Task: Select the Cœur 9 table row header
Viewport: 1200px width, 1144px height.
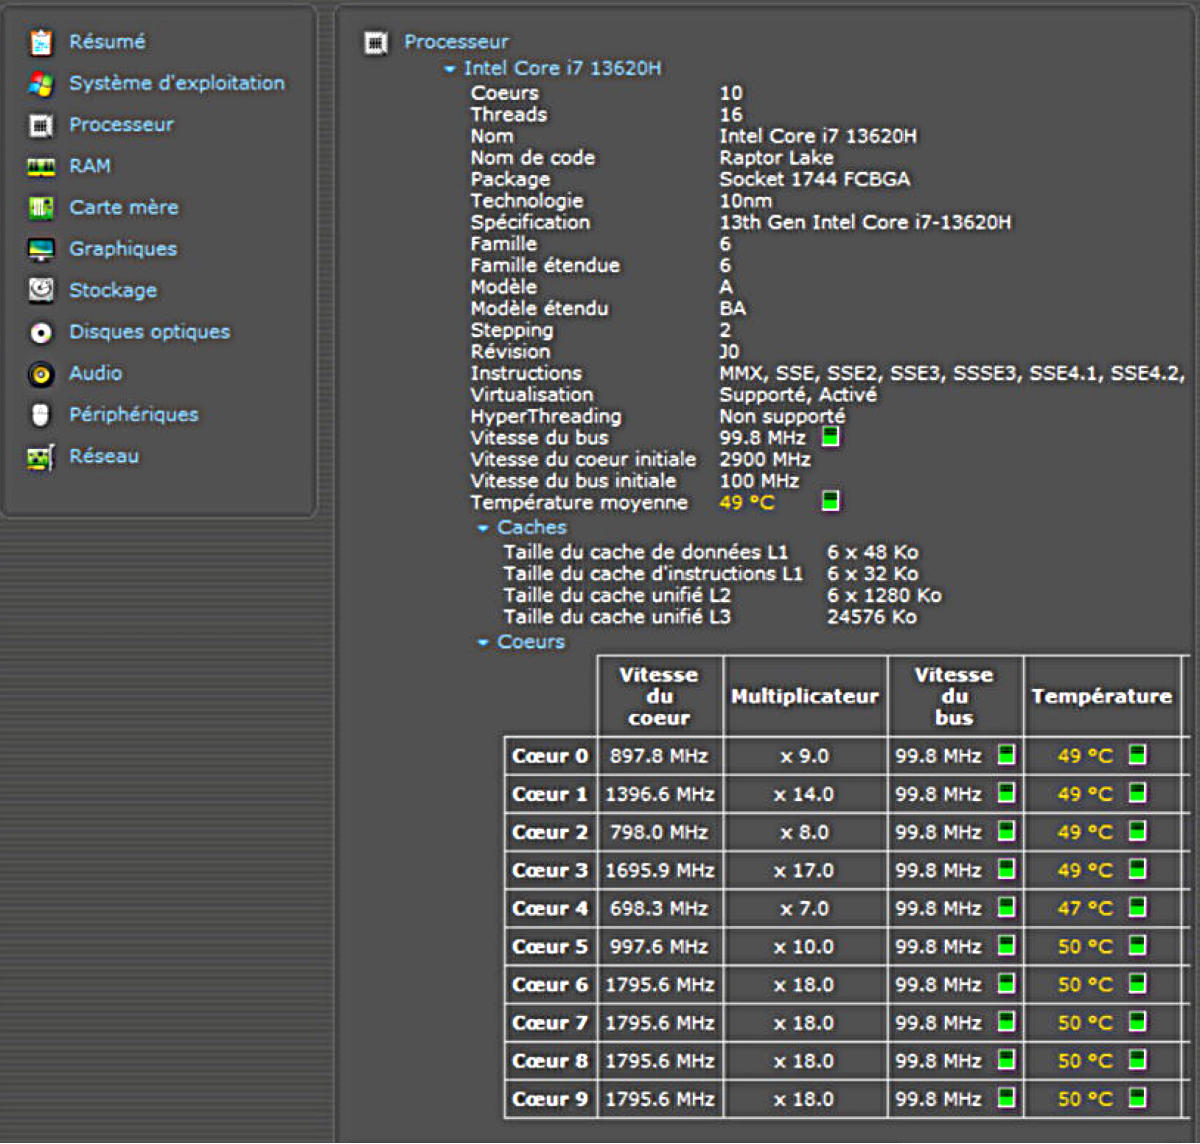Action: [x=550, y=1099]
